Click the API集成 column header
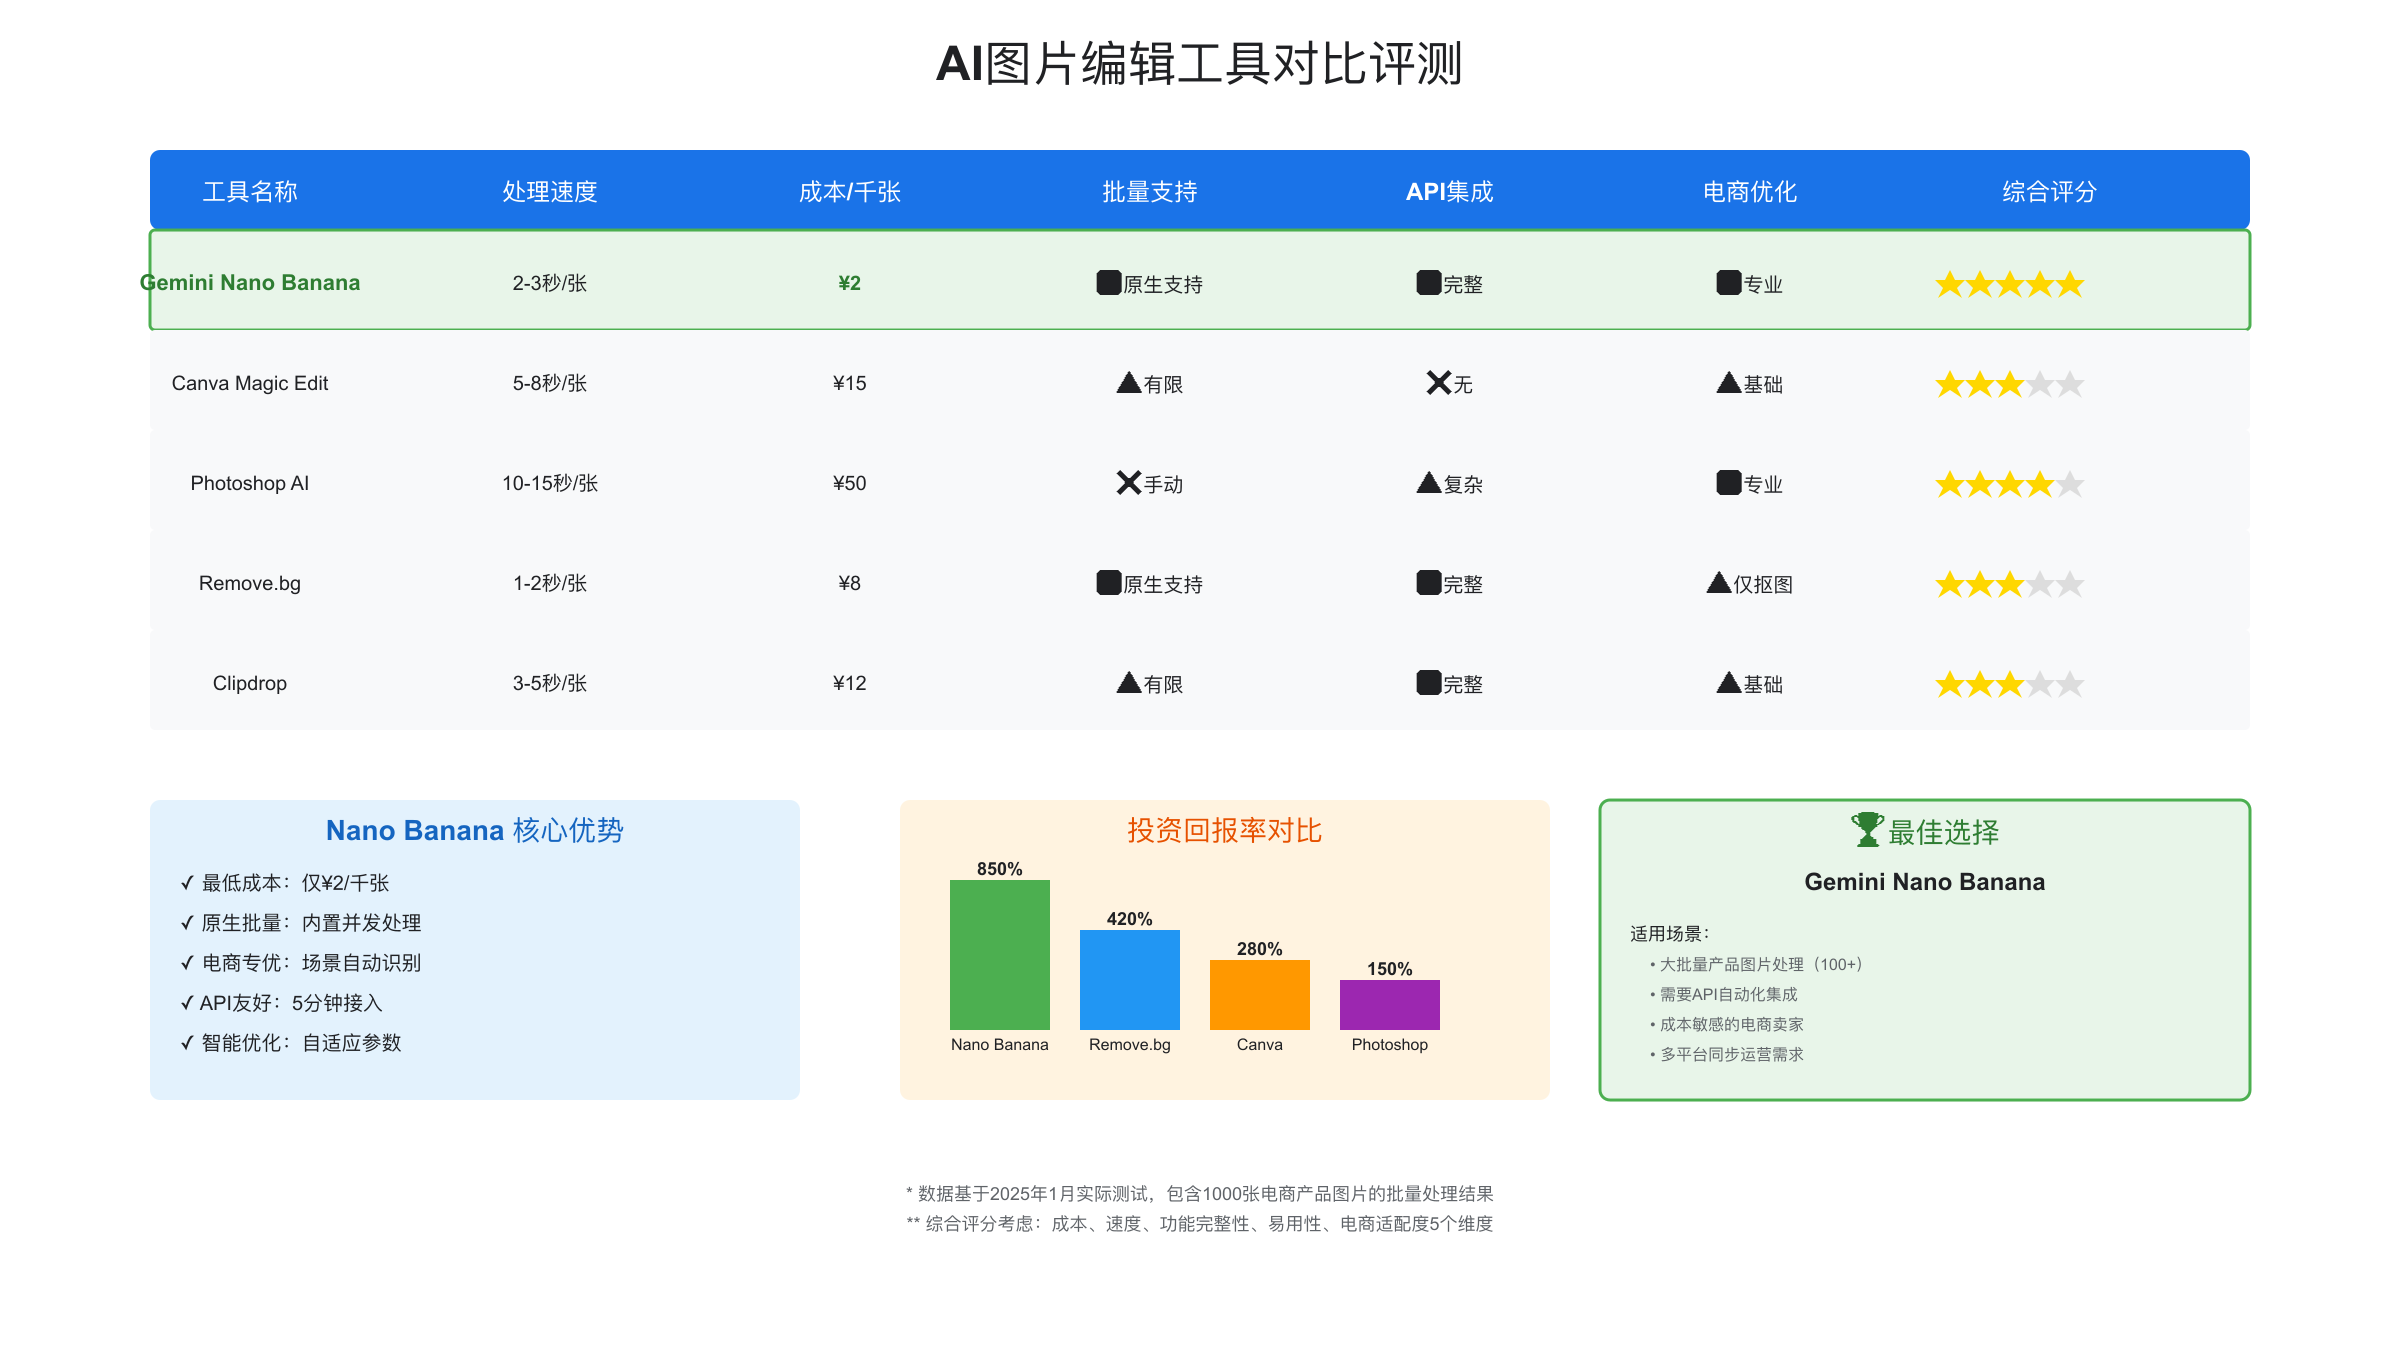This screenshot has width=2400, height=1350. [1450, 191]
